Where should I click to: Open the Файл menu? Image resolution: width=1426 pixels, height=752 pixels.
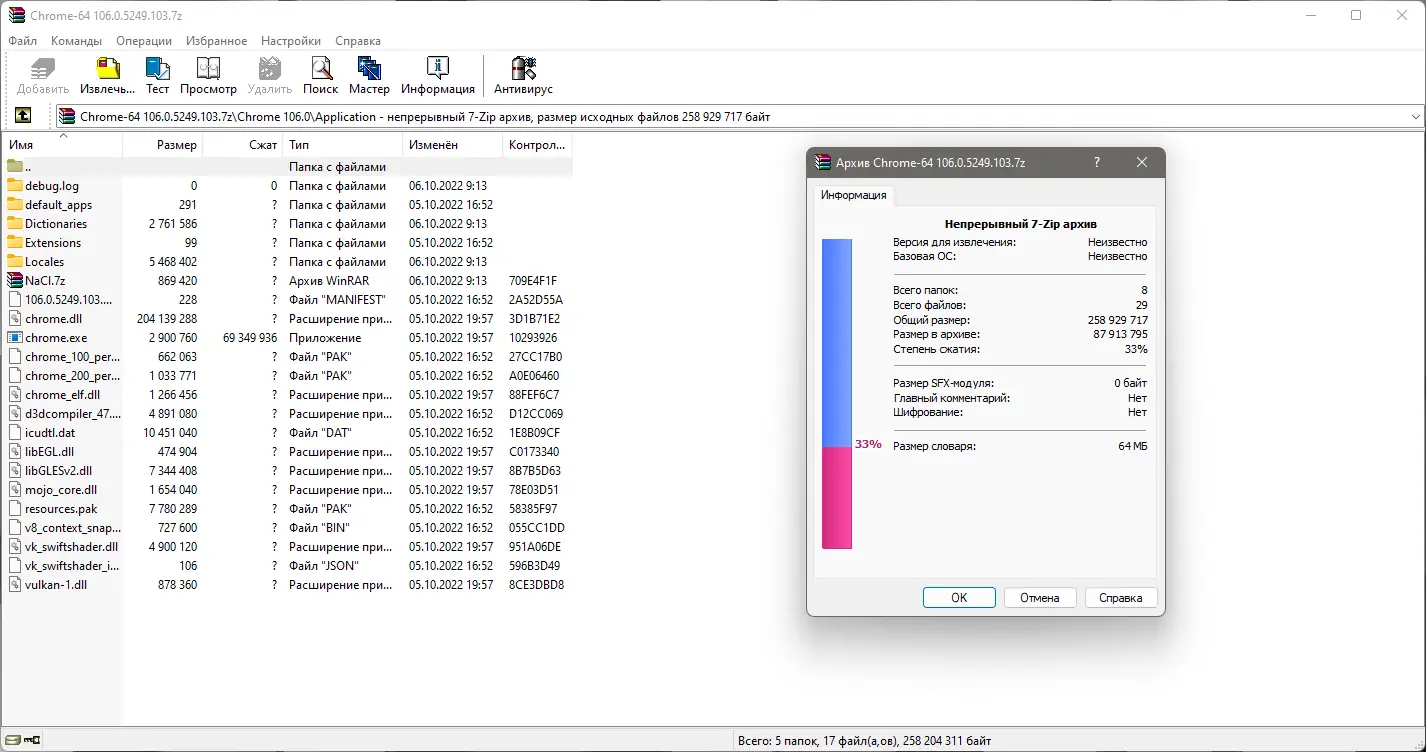coord(22,41)
